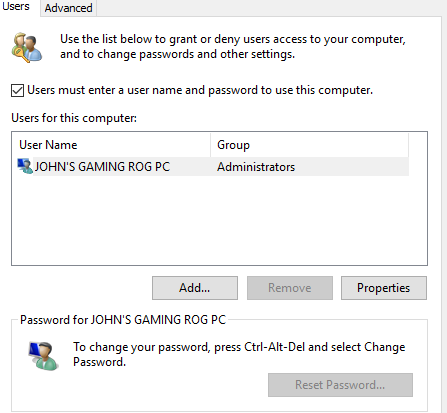This screenshot has width=447, height=413.
Task: Select the JOHN'S GAMING ROG PC user row
Action: (211, 166)
